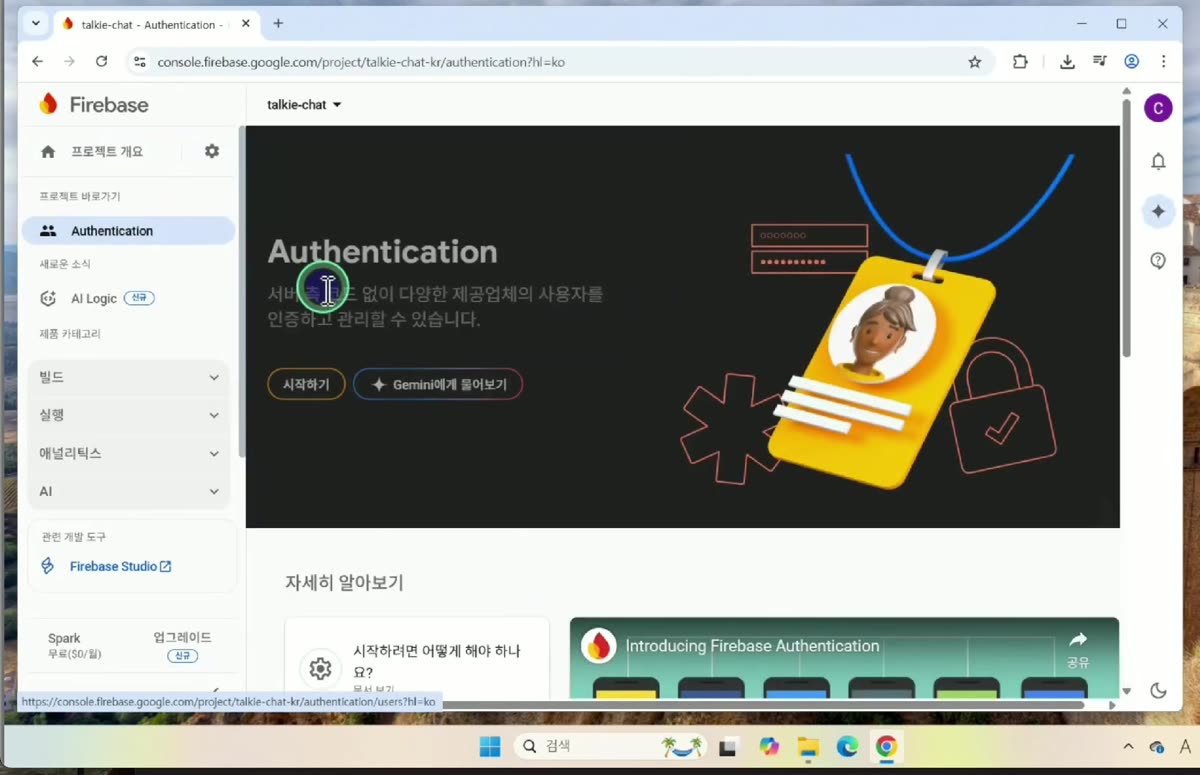Expand the 애널리틱스 category

pyautogui.click(x=129, y=453)
